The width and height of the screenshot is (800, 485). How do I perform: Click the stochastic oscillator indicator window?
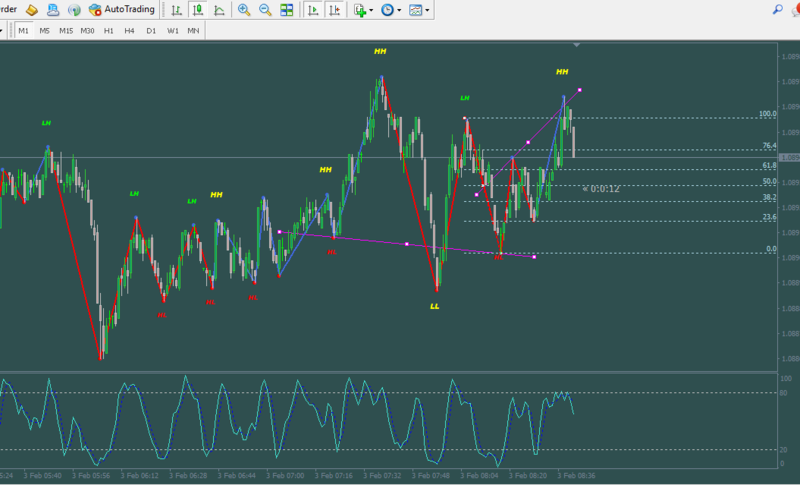(388, 420)
